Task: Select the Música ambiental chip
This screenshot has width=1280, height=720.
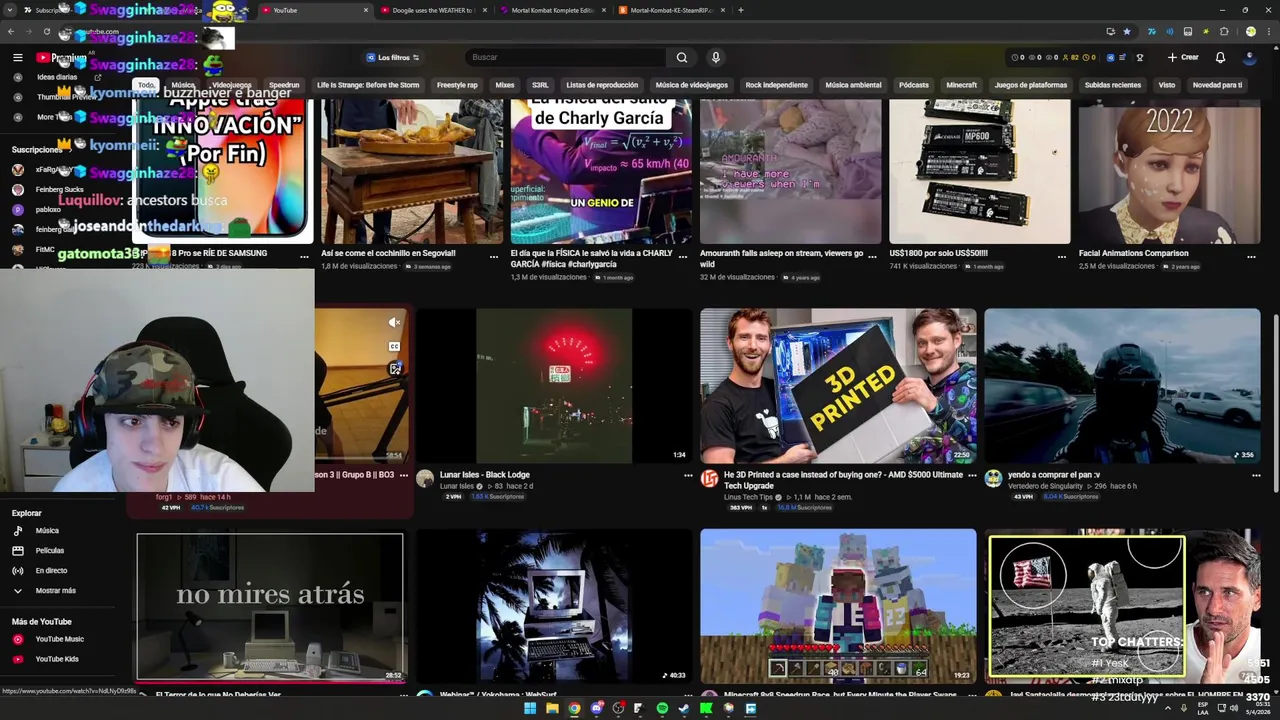Action: [x=853, y=85]
